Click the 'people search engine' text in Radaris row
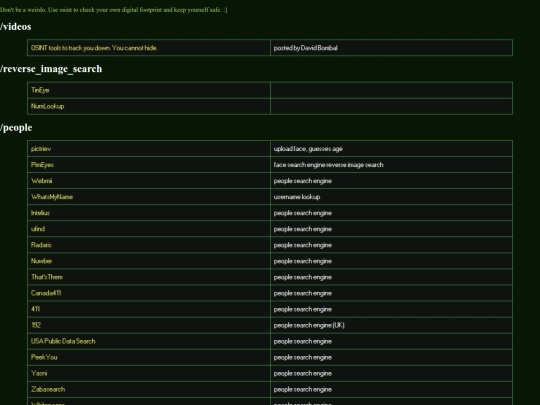The width and height of the screenshot is (540, 405). [x=303, y=245]
